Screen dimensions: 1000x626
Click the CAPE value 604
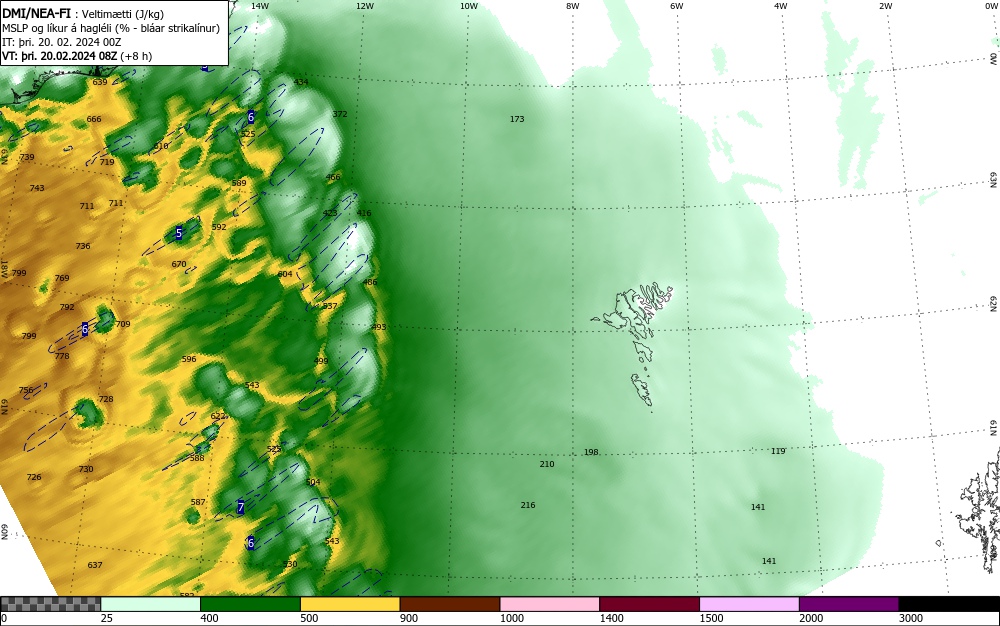(285, 274)
